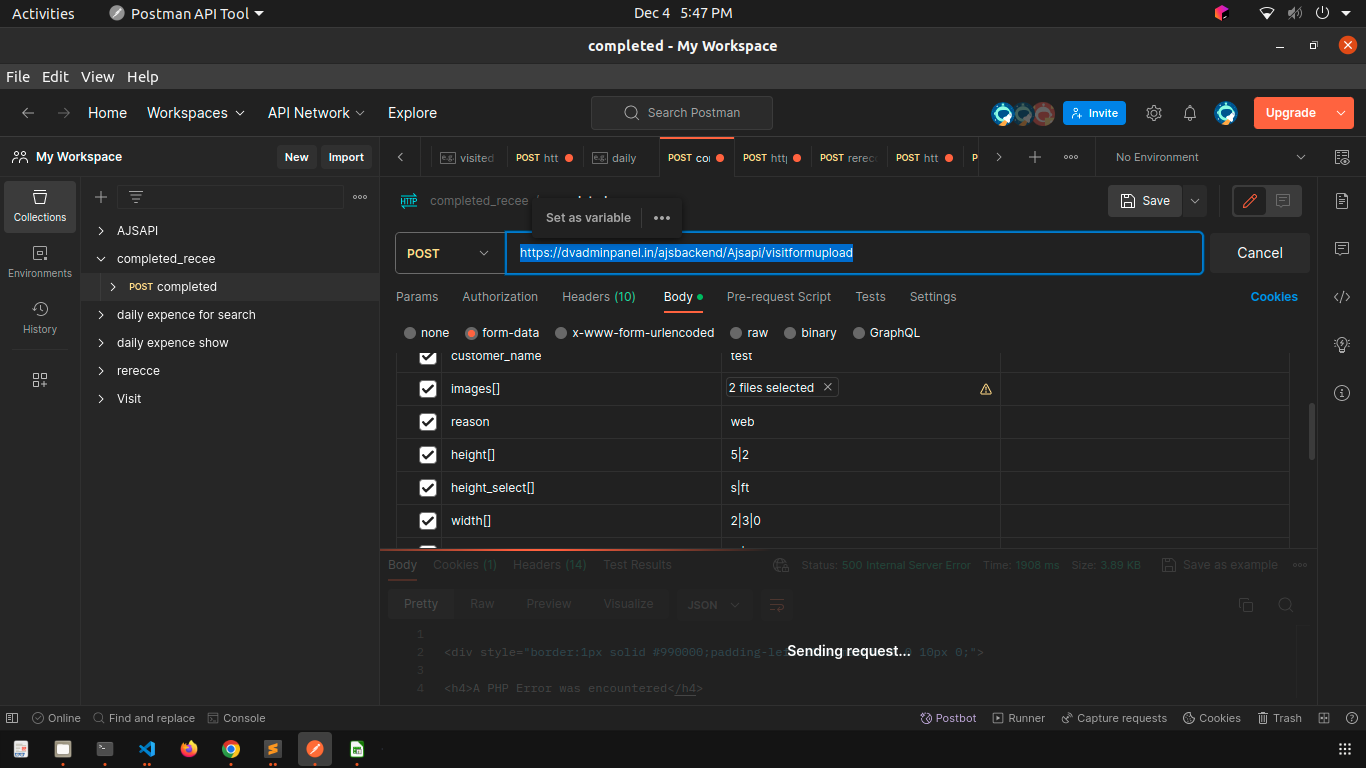
Task: Open the user avatar menu in the header
Action: pos(1226,113)
